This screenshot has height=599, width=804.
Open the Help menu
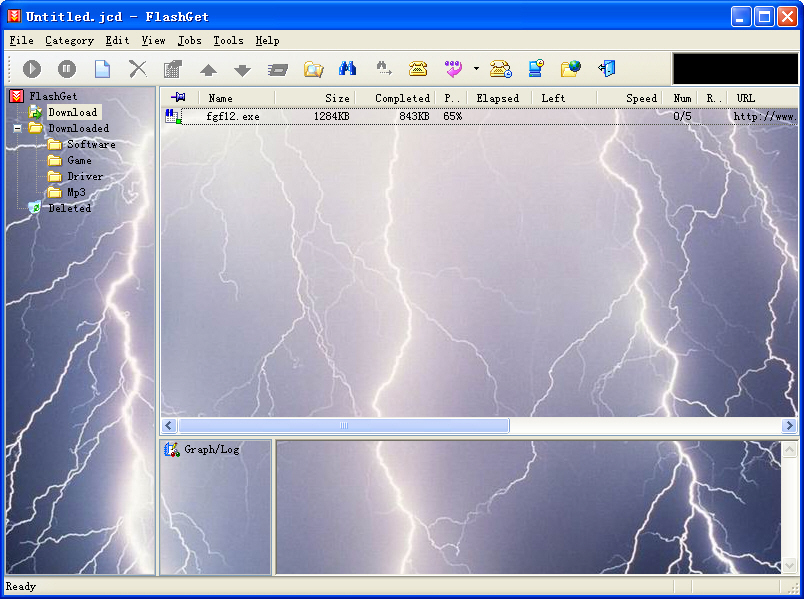click(267, 41)
